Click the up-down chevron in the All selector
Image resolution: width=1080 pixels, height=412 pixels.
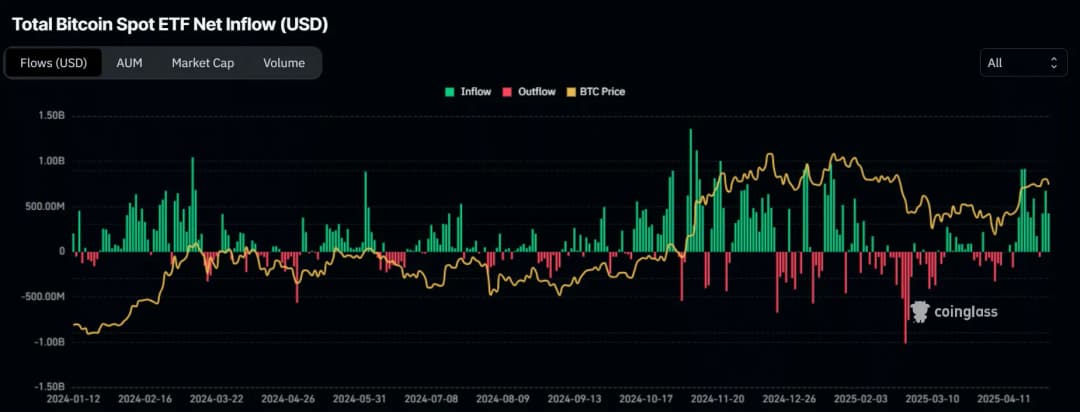pyautogui.click(x=1053, y=63)
